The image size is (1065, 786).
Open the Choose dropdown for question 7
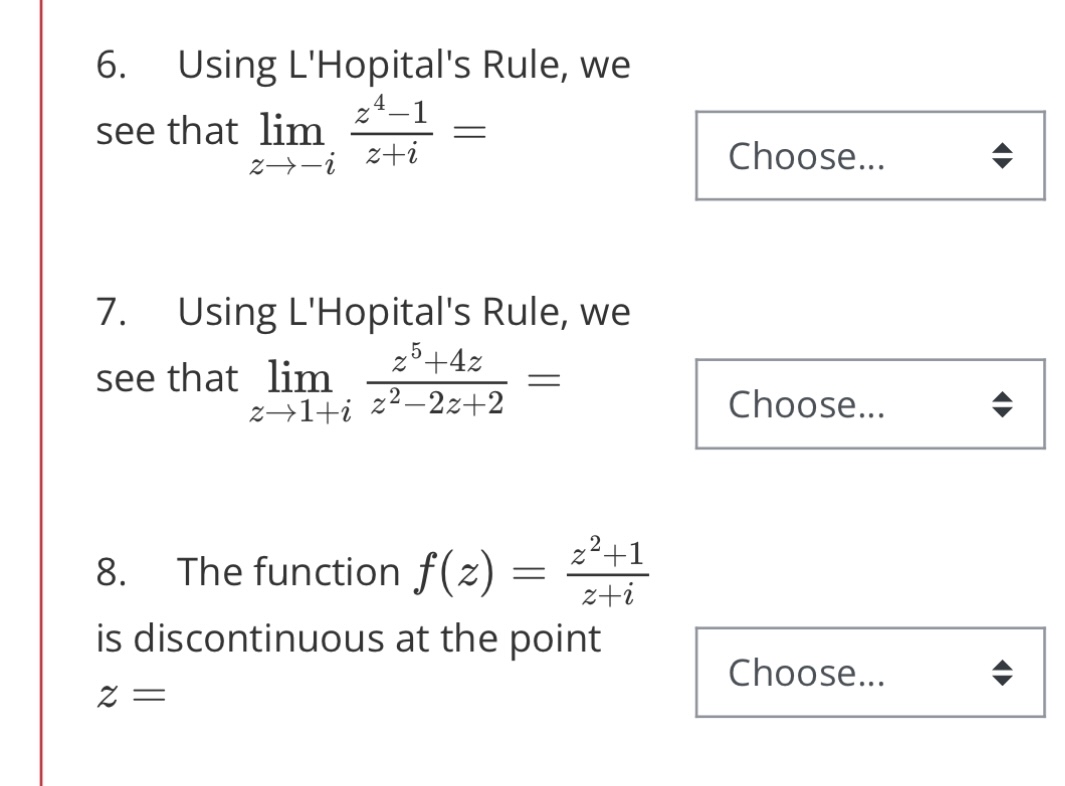(x=870, y=404)
